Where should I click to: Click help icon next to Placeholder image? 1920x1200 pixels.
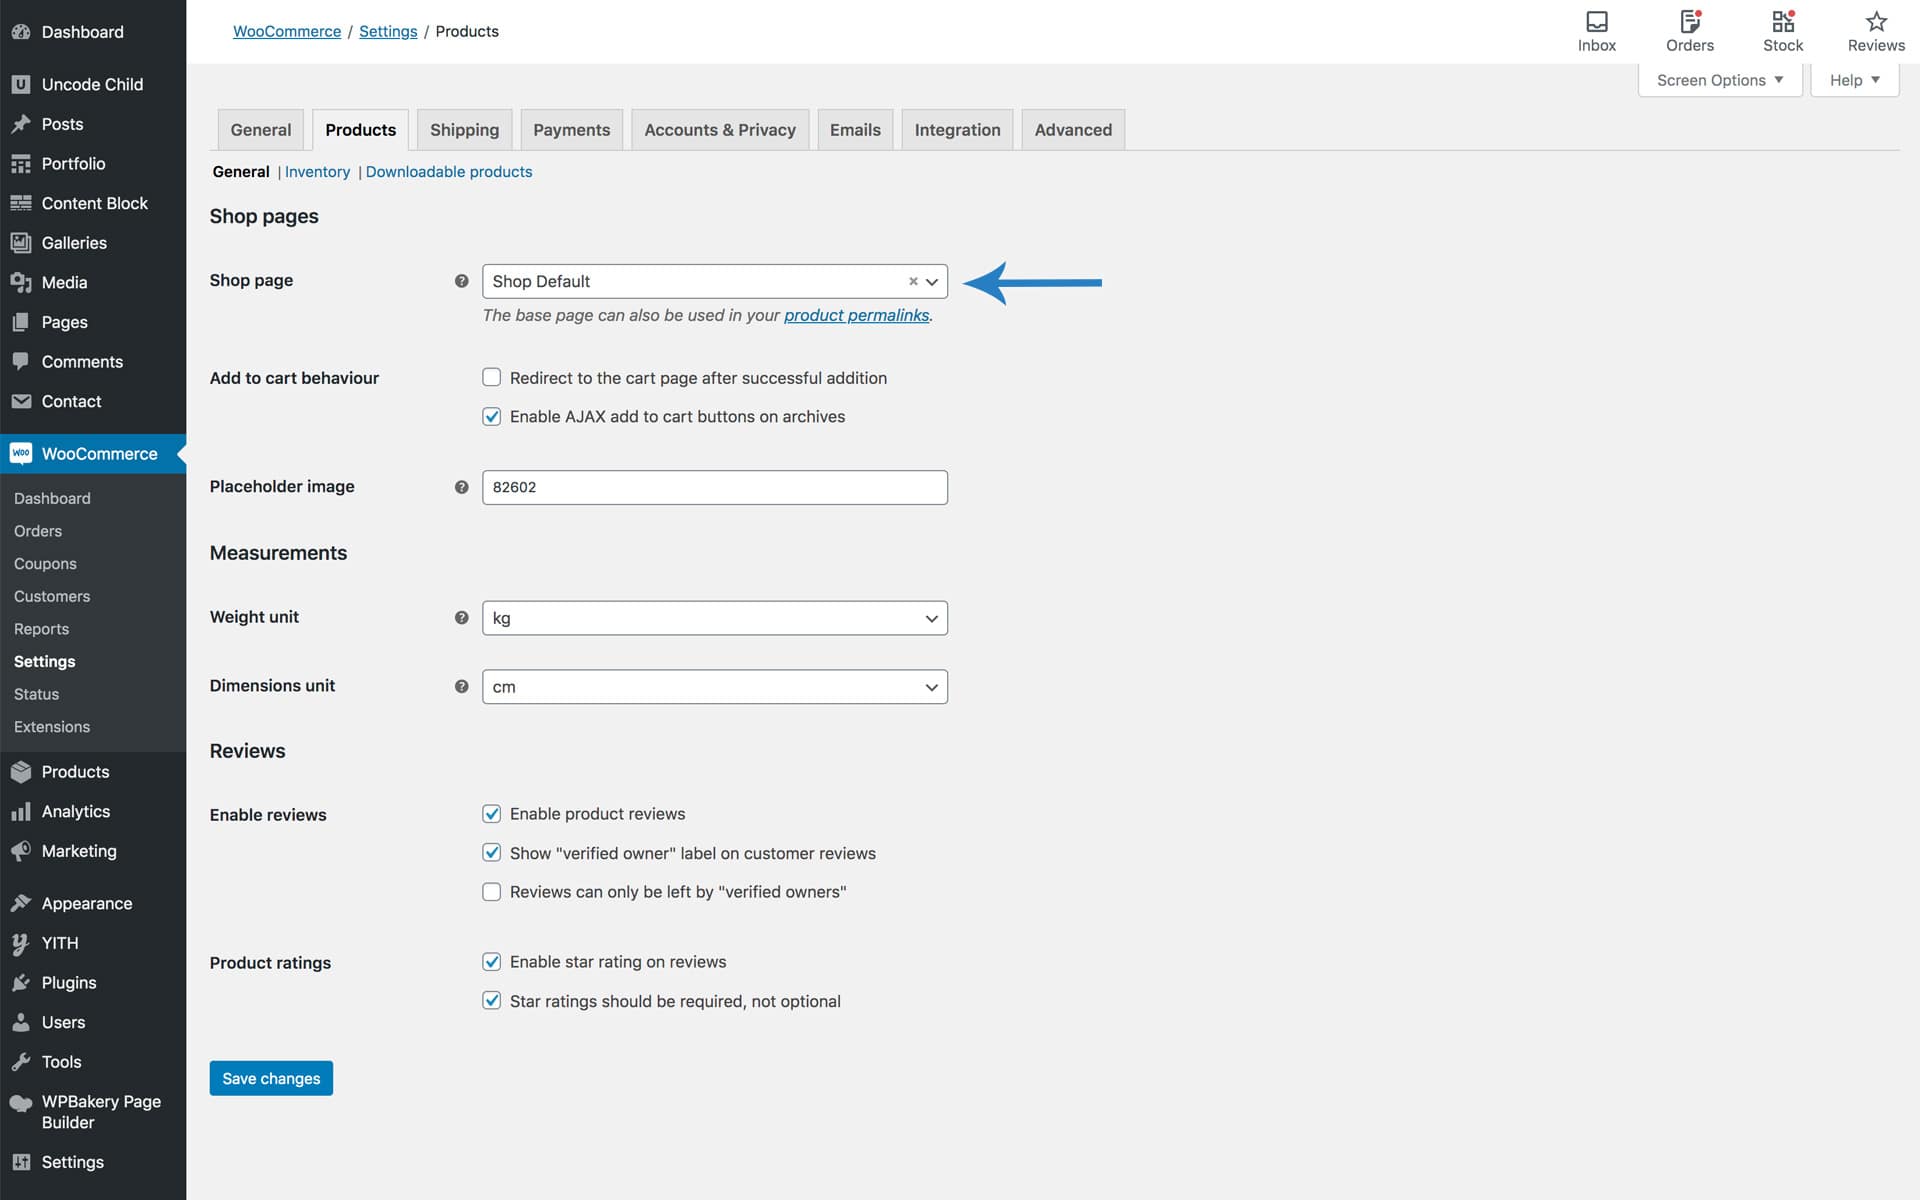[461, 487]
